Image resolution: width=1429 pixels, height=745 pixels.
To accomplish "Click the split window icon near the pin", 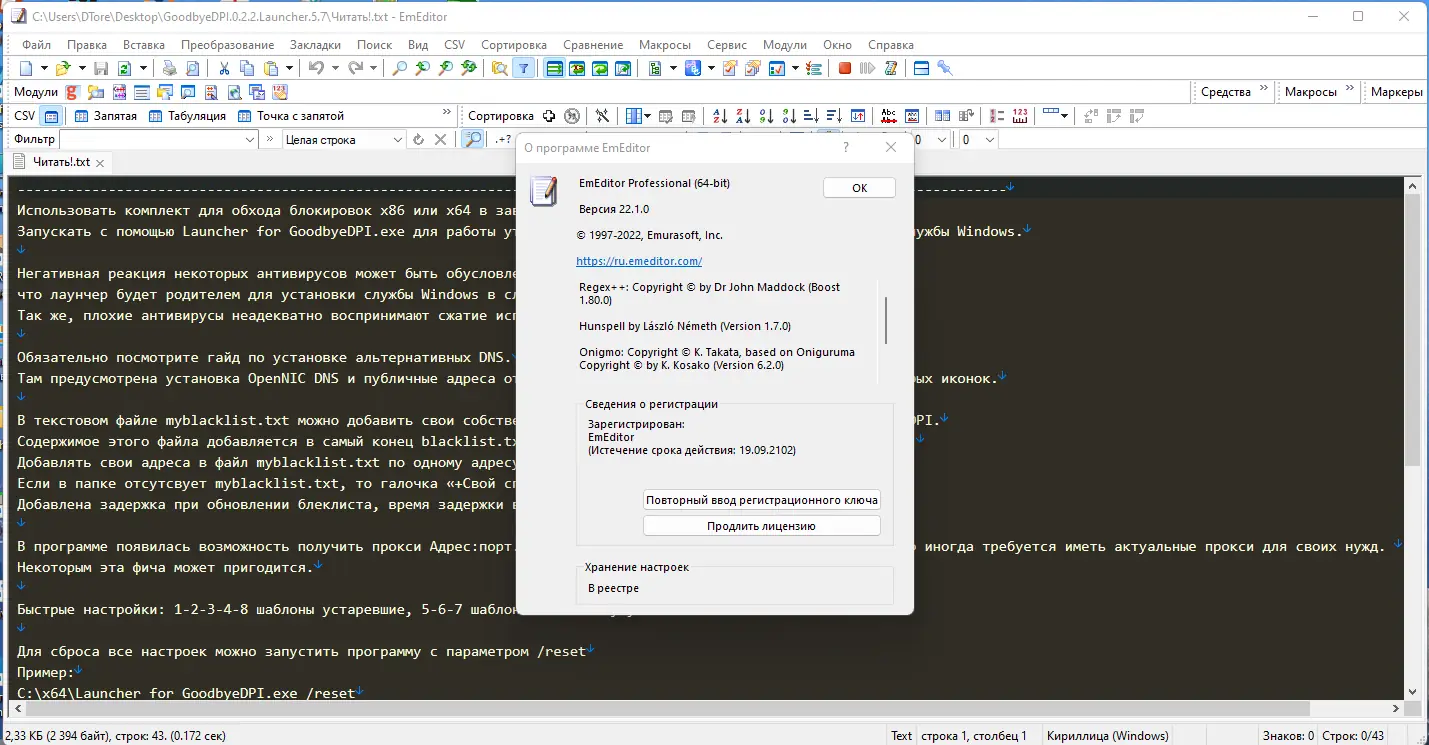I will [921, 68].
